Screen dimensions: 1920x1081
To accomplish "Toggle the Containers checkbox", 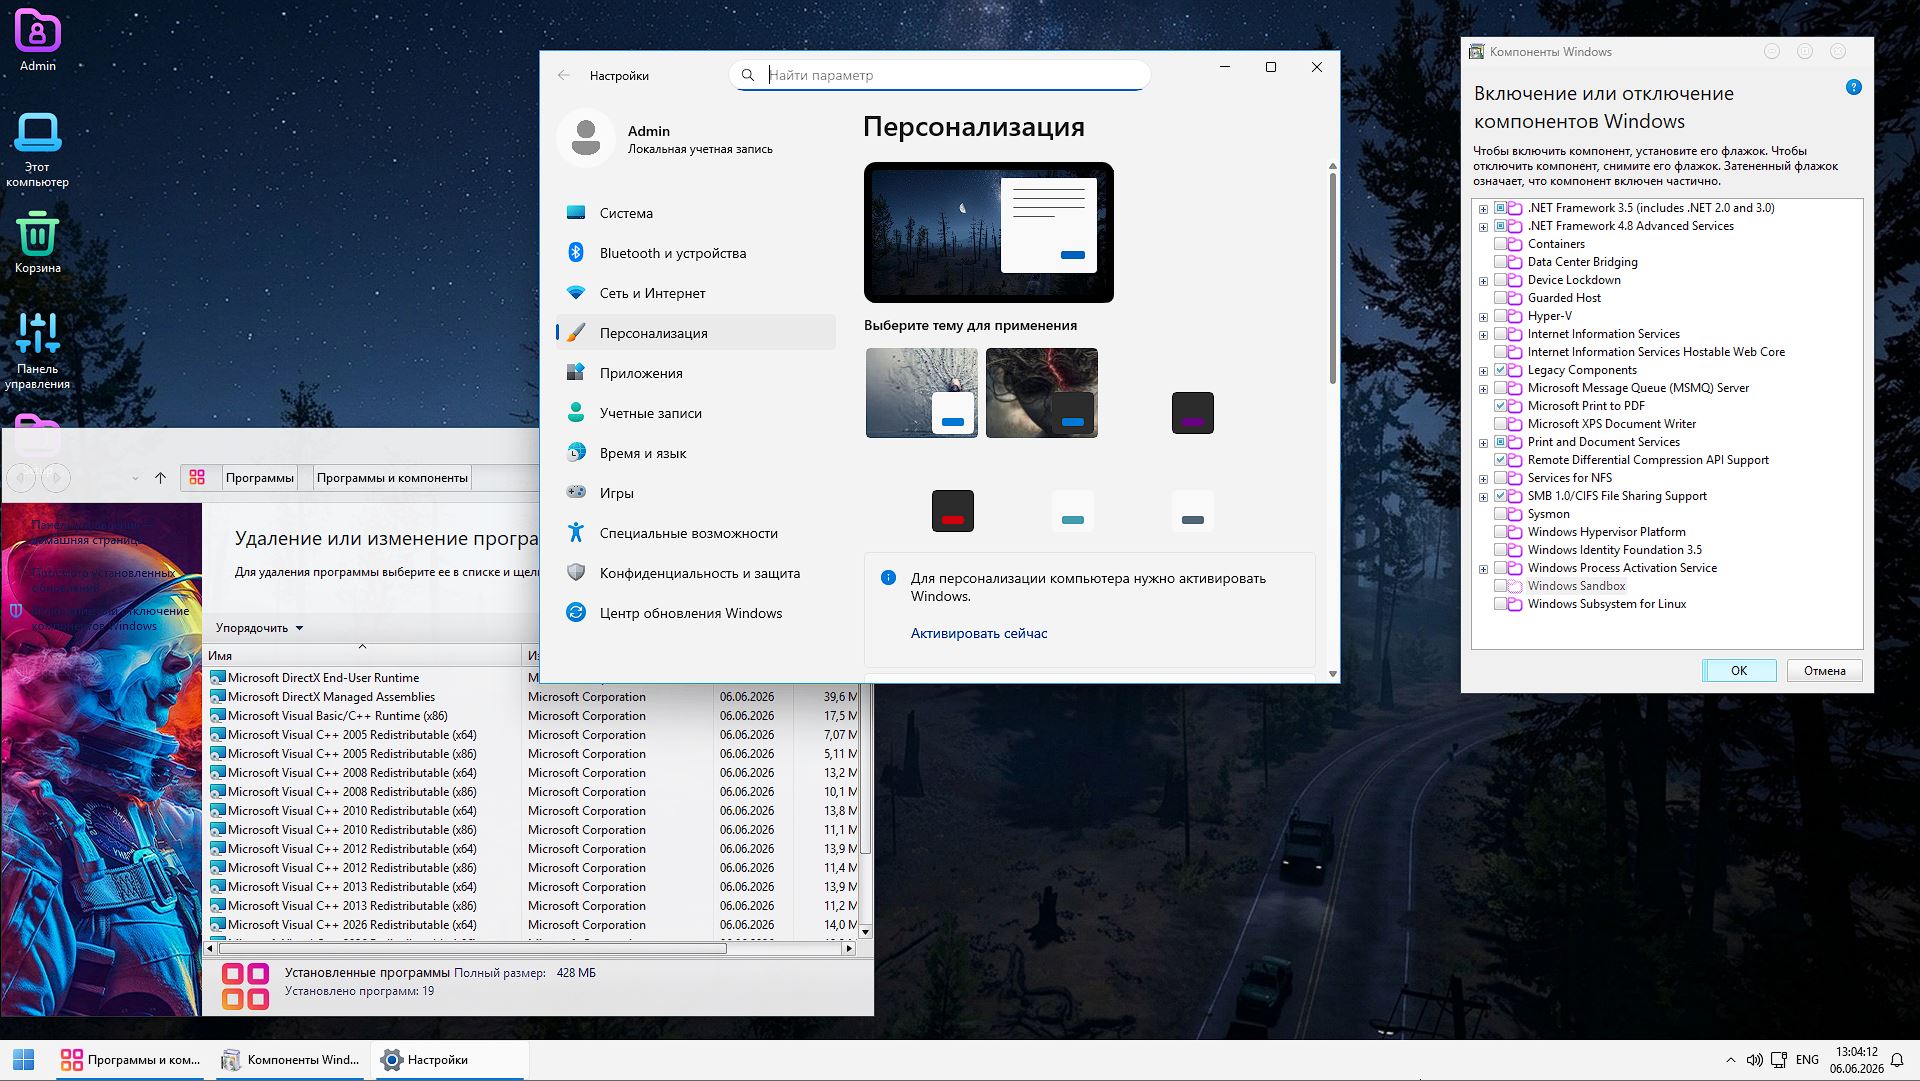I will tap(1500, 244).
